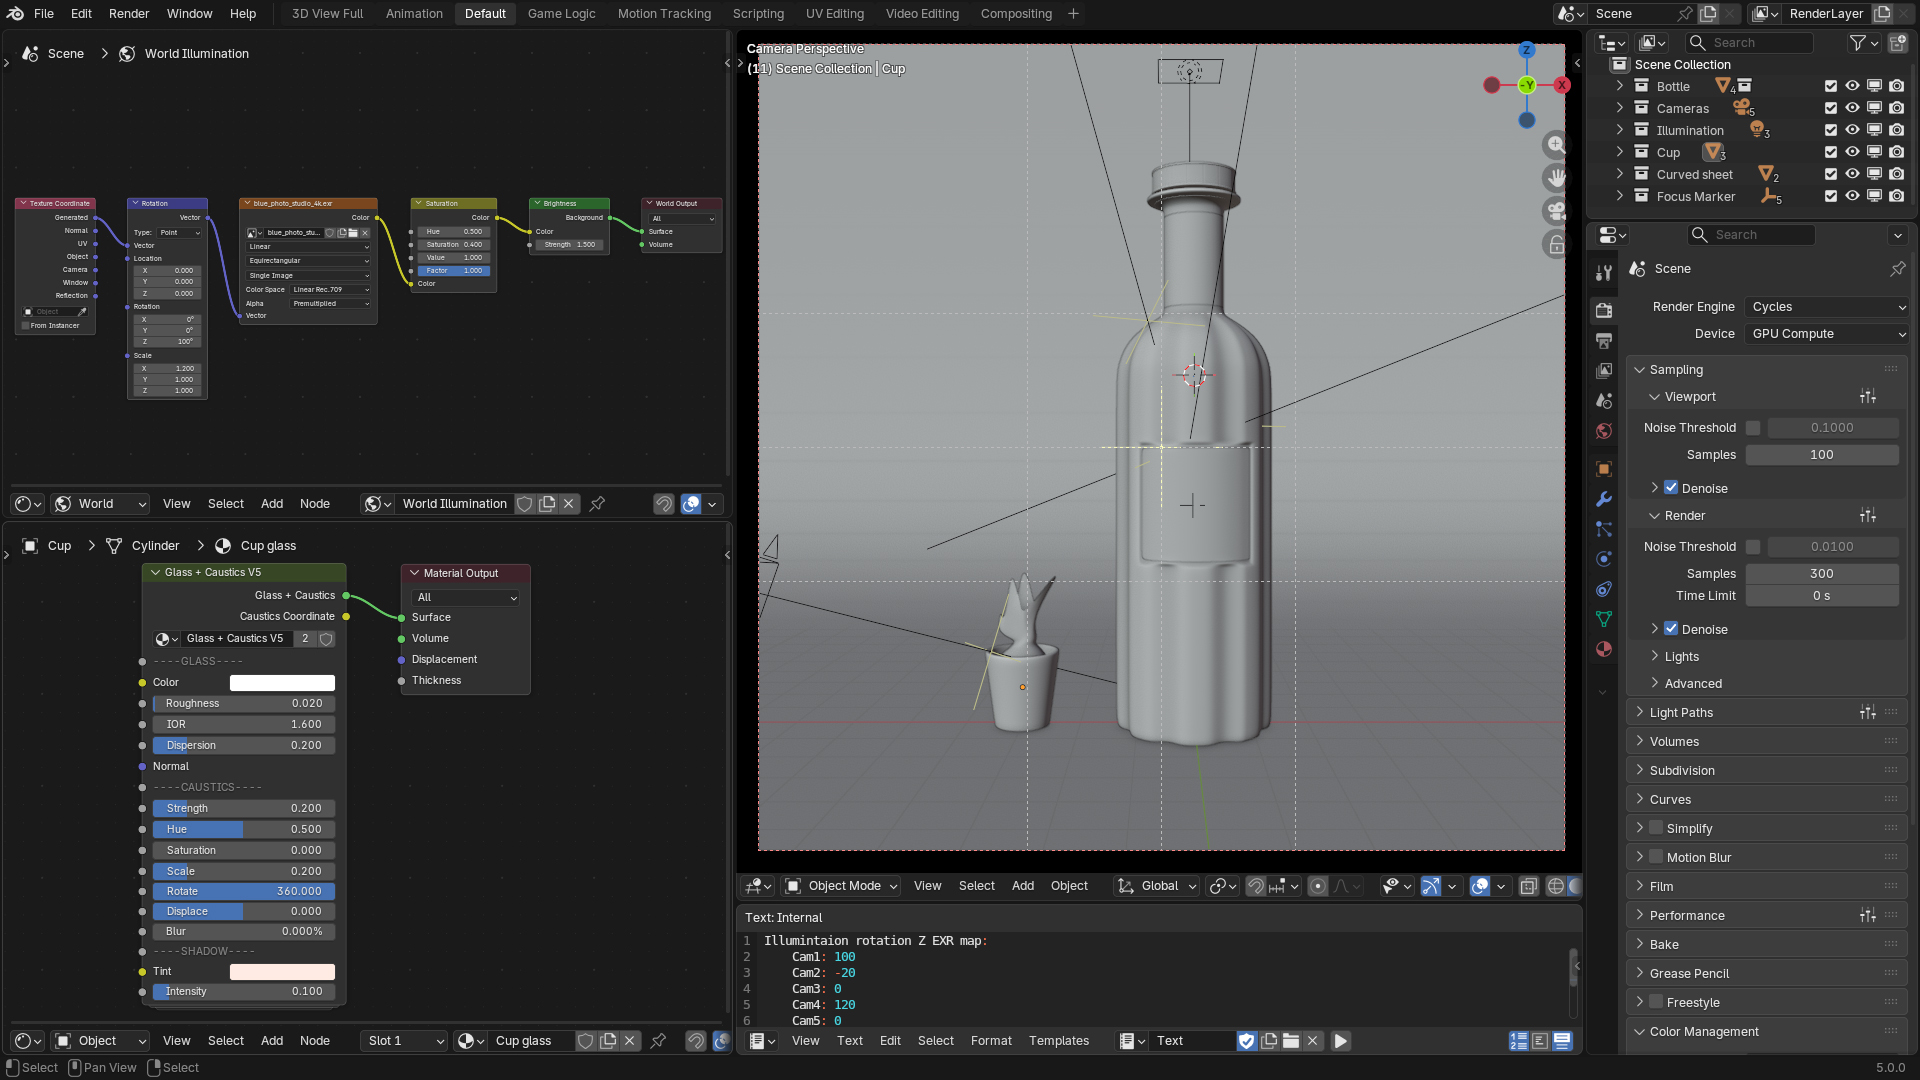1920x1080 pixels.
Task: Open the Render properties tab icon
Action: (x=1604, y=310)
